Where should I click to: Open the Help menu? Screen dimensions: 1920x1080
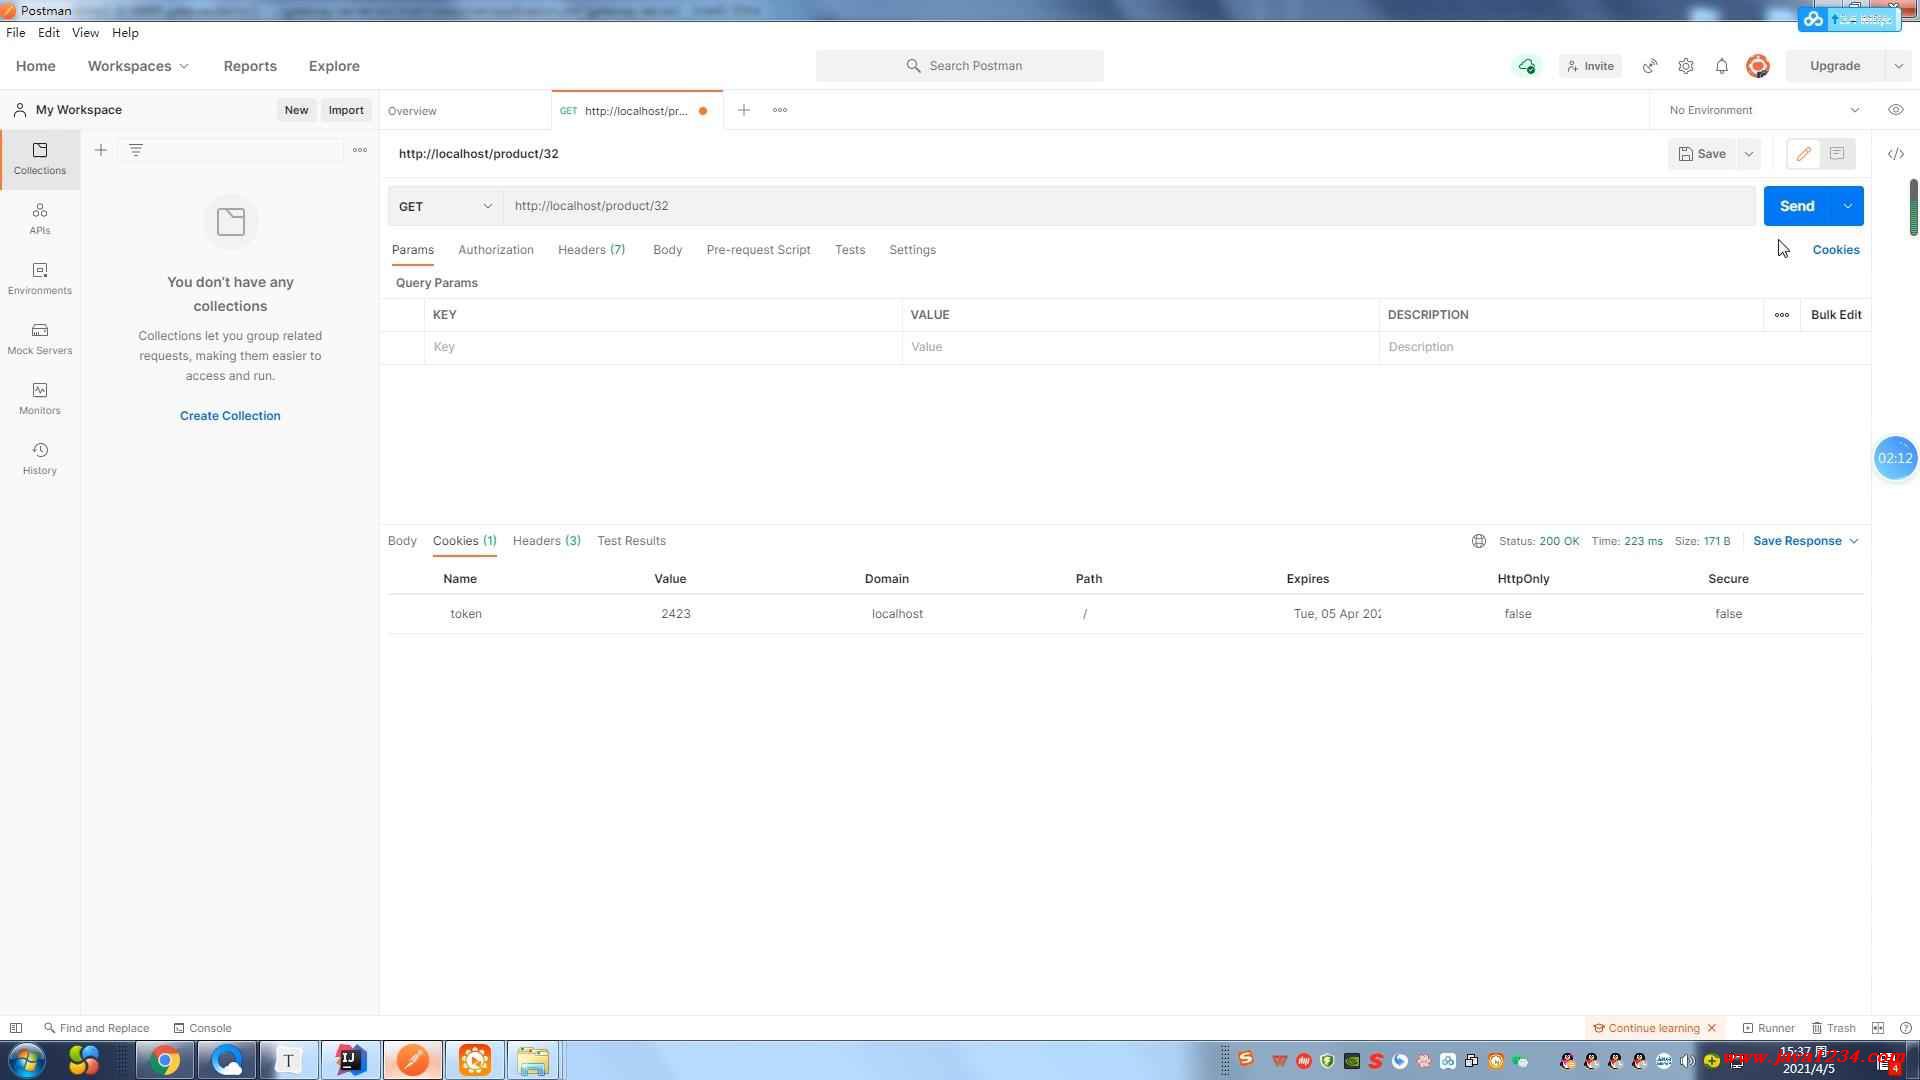(125, 33)
